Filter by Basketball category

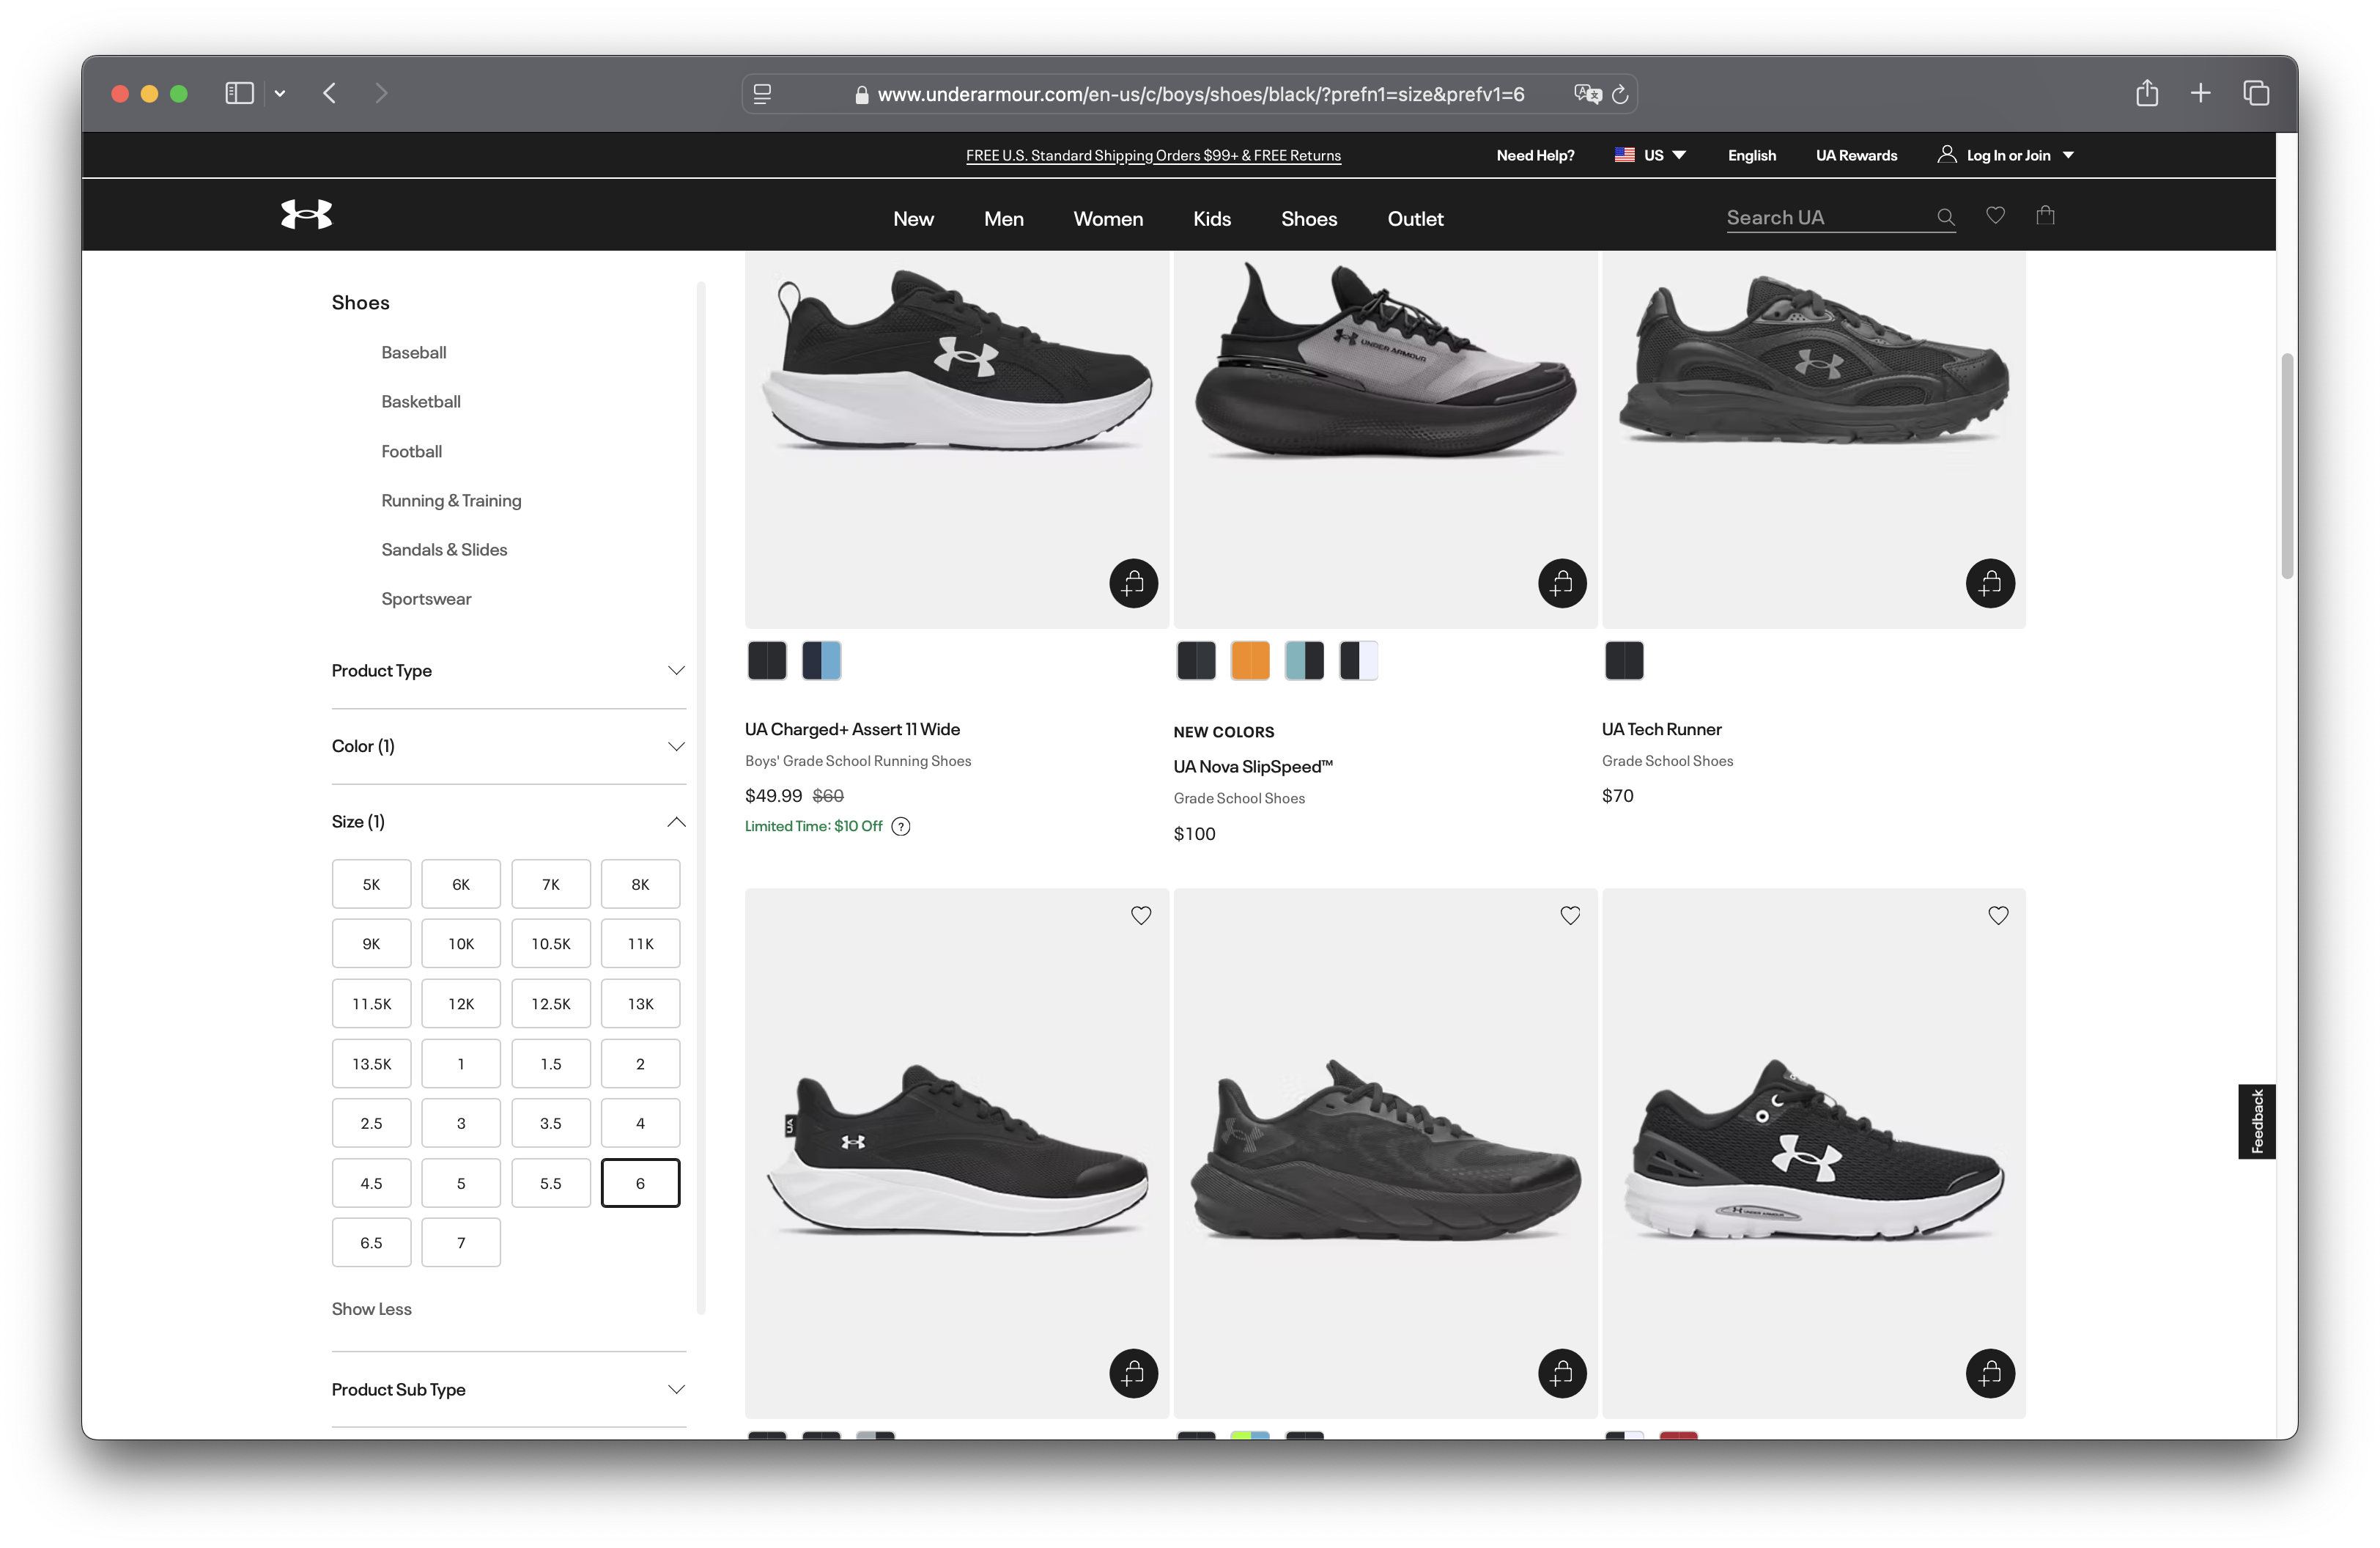coord(421,401)
